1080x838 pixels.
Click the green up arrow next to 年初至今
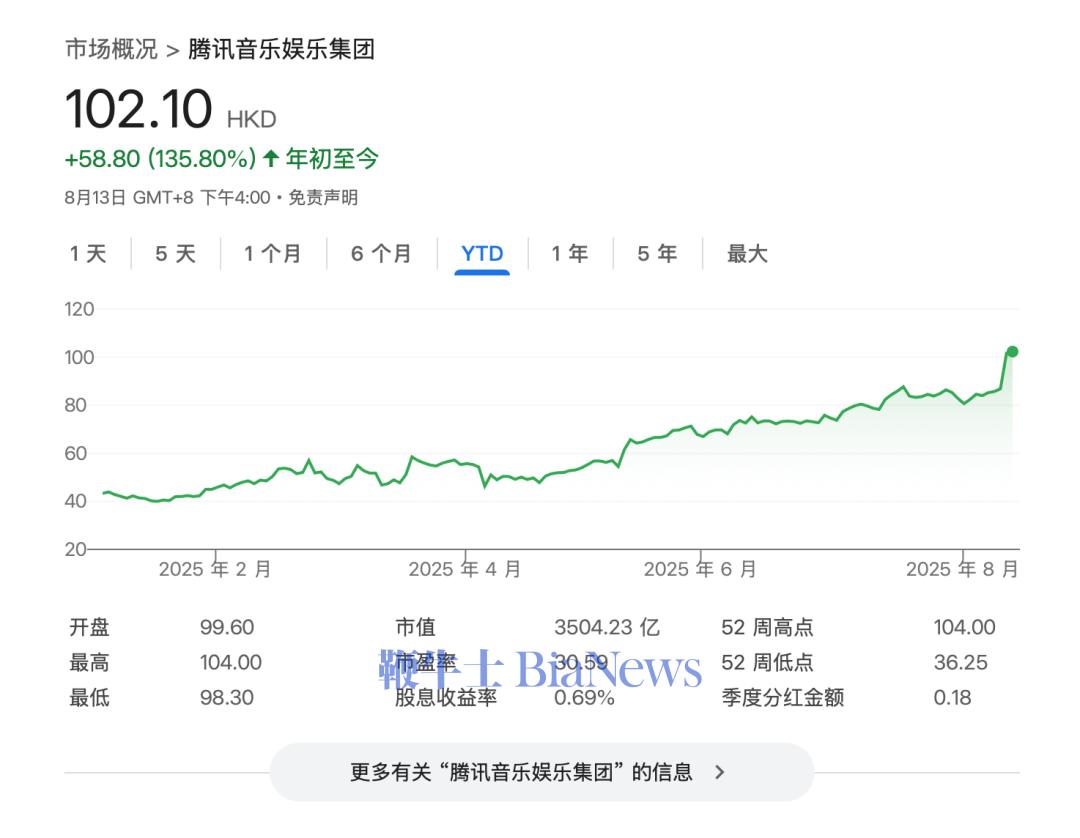(x=271, y=158)
